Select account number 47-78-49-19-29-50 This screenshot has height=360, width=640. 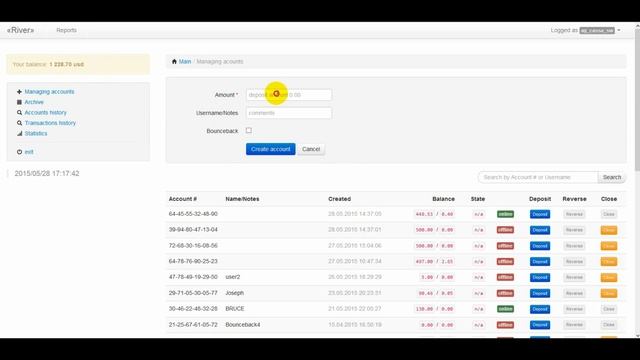coord(193,277)
